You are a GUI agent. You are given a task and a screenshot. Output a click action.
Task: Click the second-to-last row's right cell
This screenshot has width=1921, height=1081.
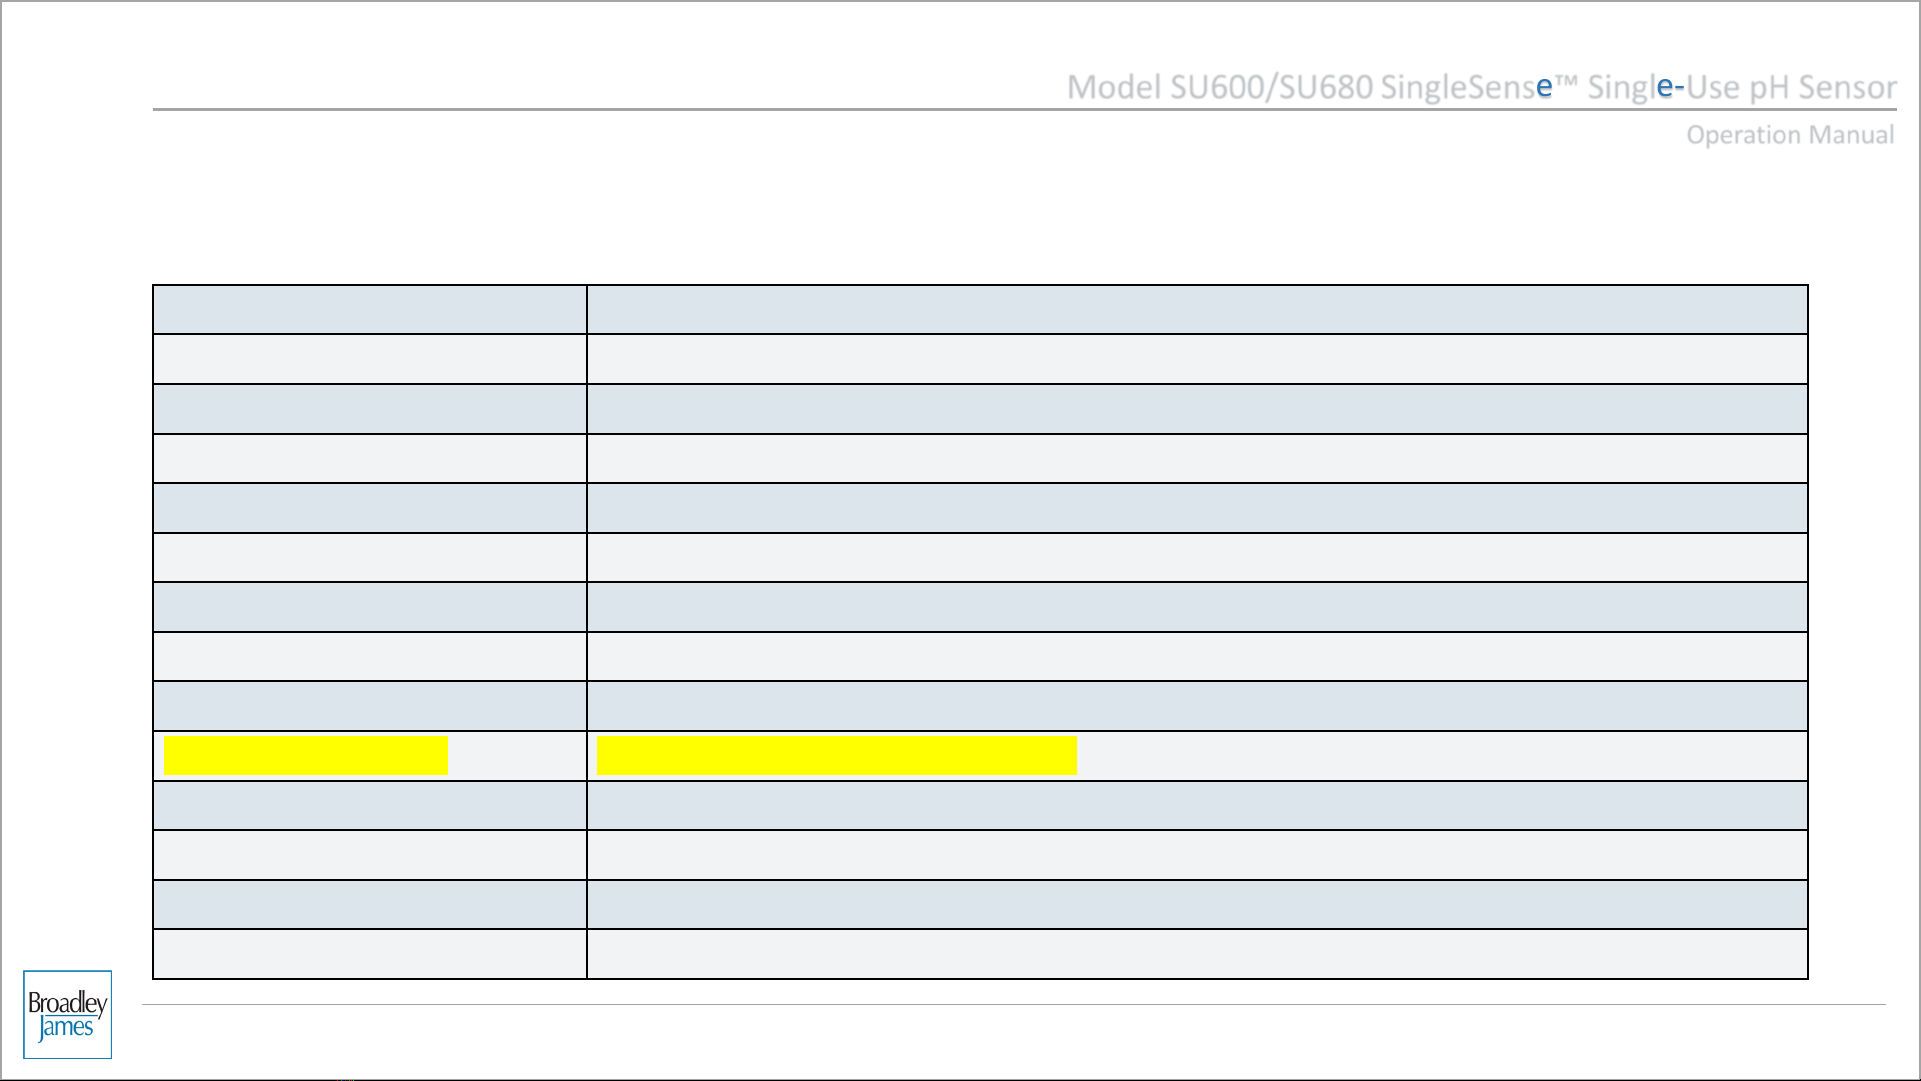(1196, 904)
